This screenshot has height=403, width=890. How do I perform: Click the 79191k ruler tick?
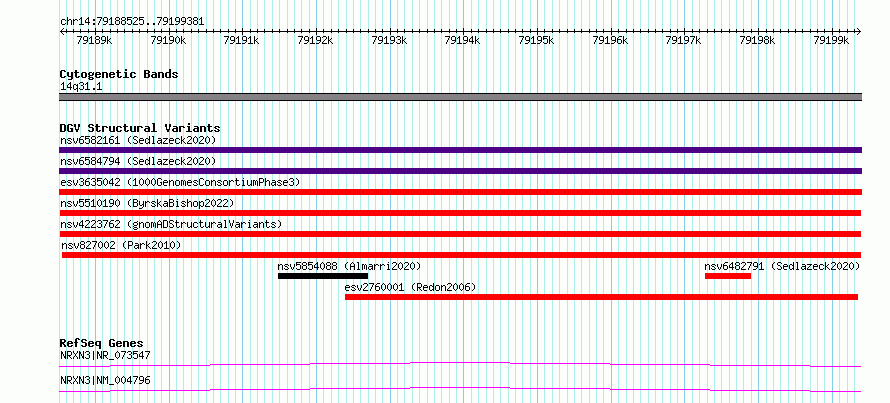click(x=243, y=40)
